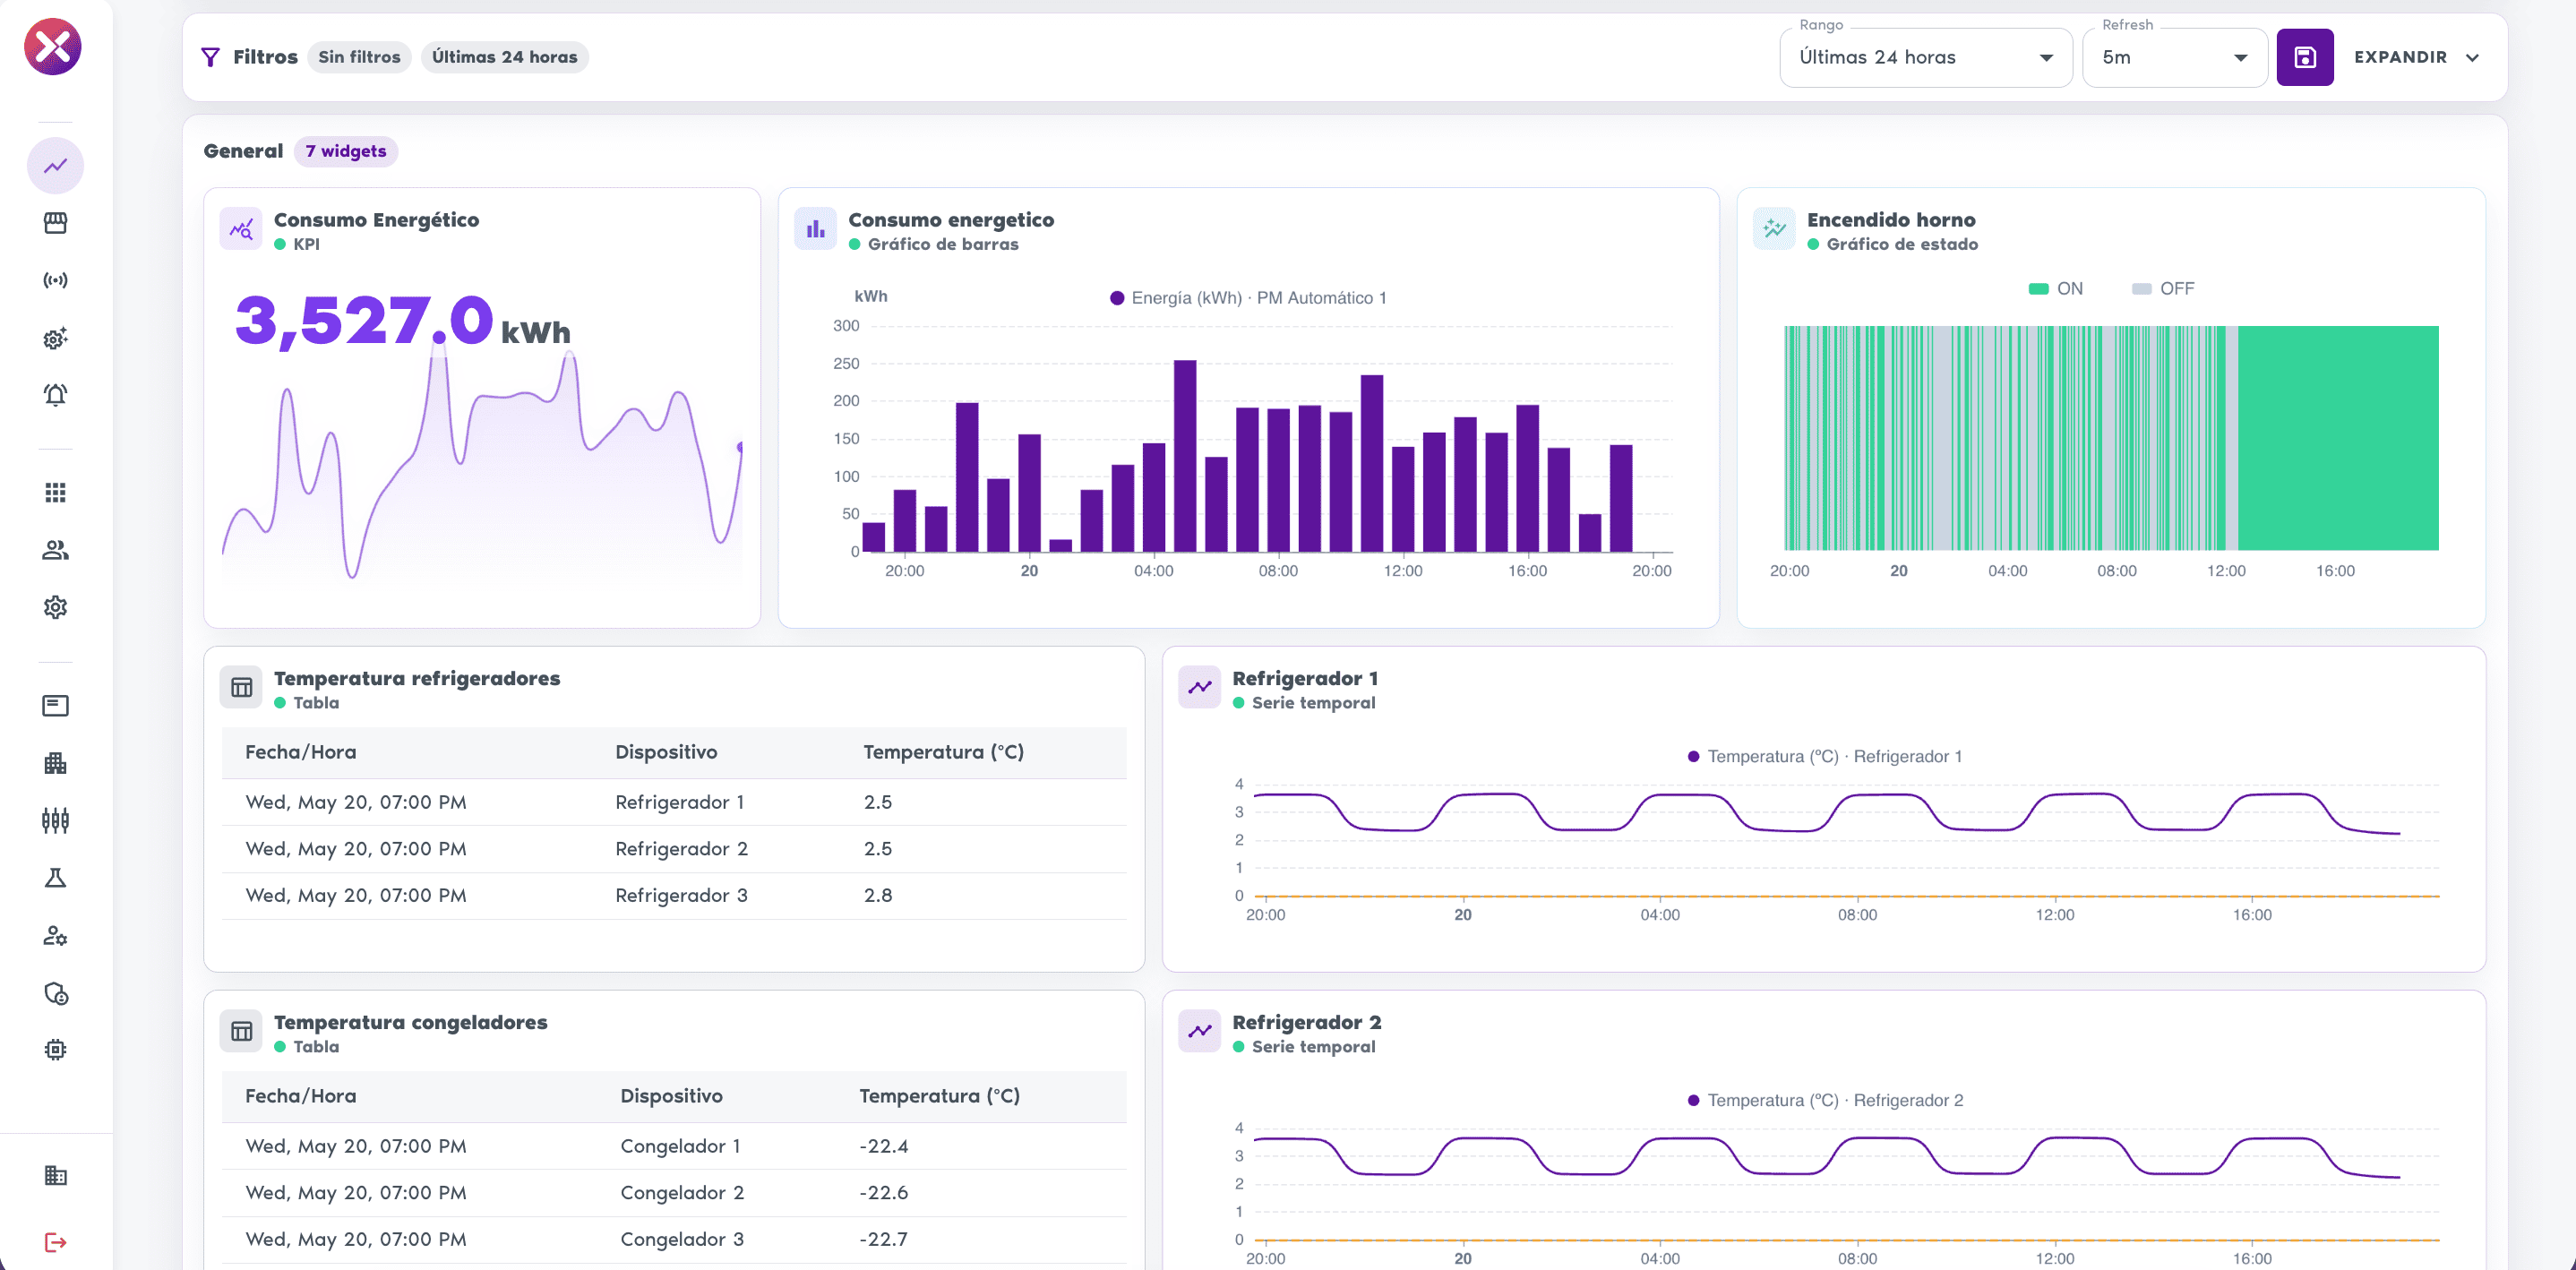Open the users group sidebar icon
Viewport: 2576px width, 1270px height.
point(56,550)
